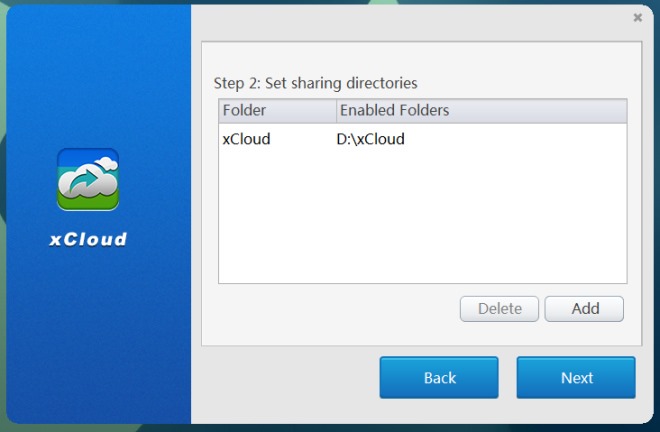660x432 pixels.
Task: Click the xCloud app logo icon
Action: (x=88, y=179)
